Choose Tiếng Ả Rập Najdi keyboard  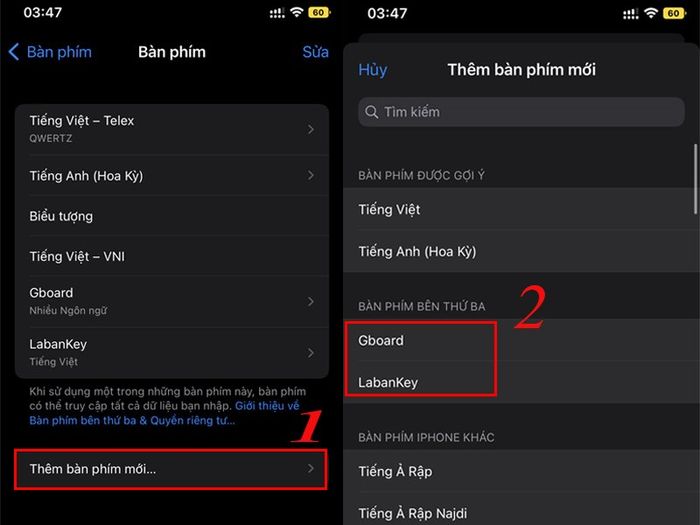[521, 512]
